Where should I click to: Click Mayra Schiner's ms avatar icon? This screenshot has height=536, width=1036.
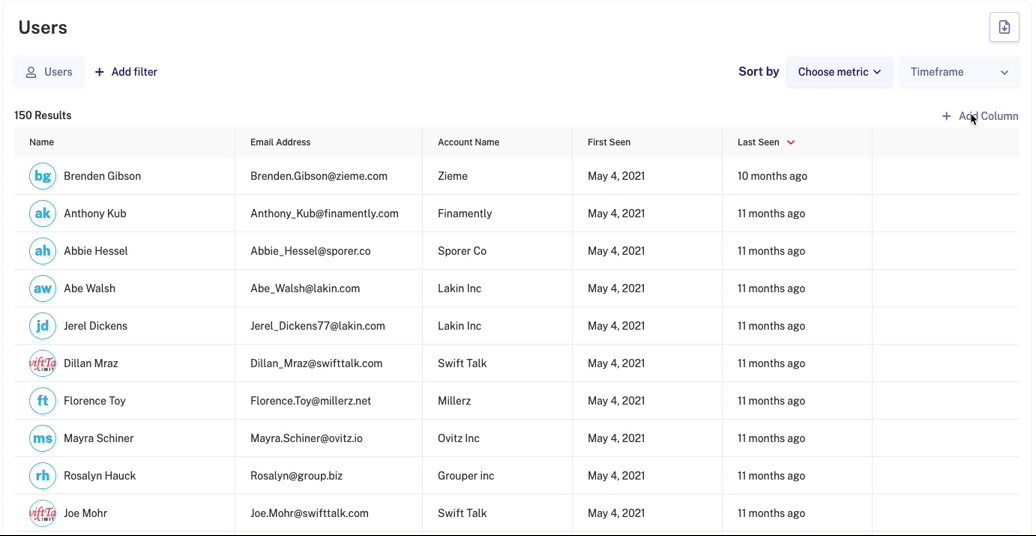[x=42, y=438]
